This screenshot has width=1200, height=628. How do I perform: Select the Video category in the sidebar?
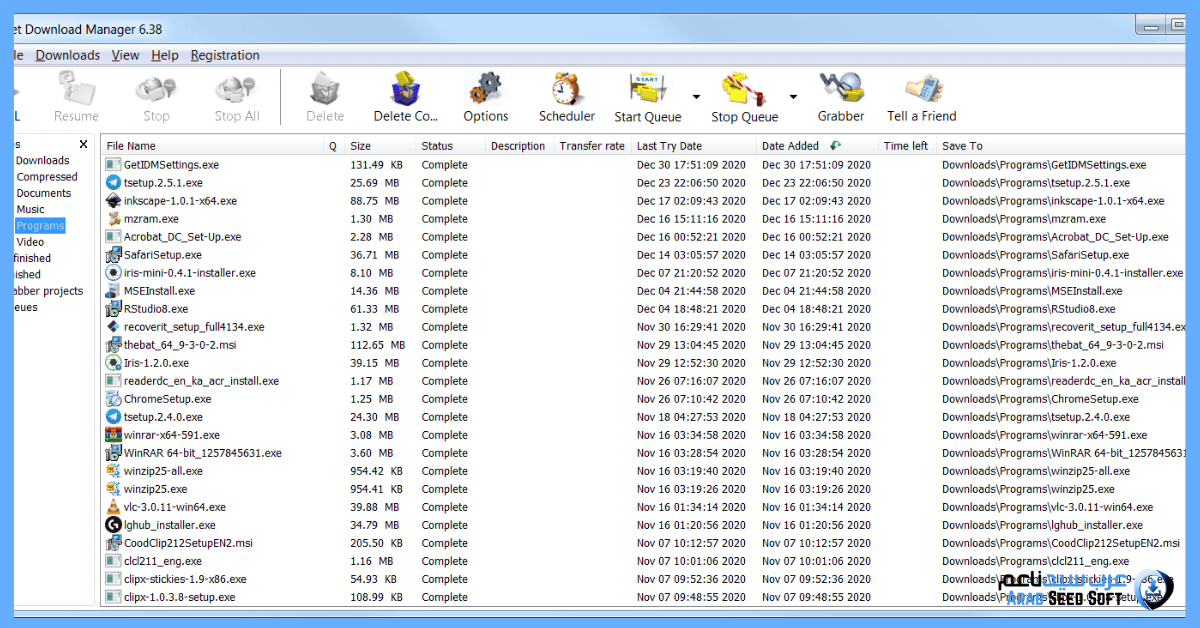pos(32,241)
